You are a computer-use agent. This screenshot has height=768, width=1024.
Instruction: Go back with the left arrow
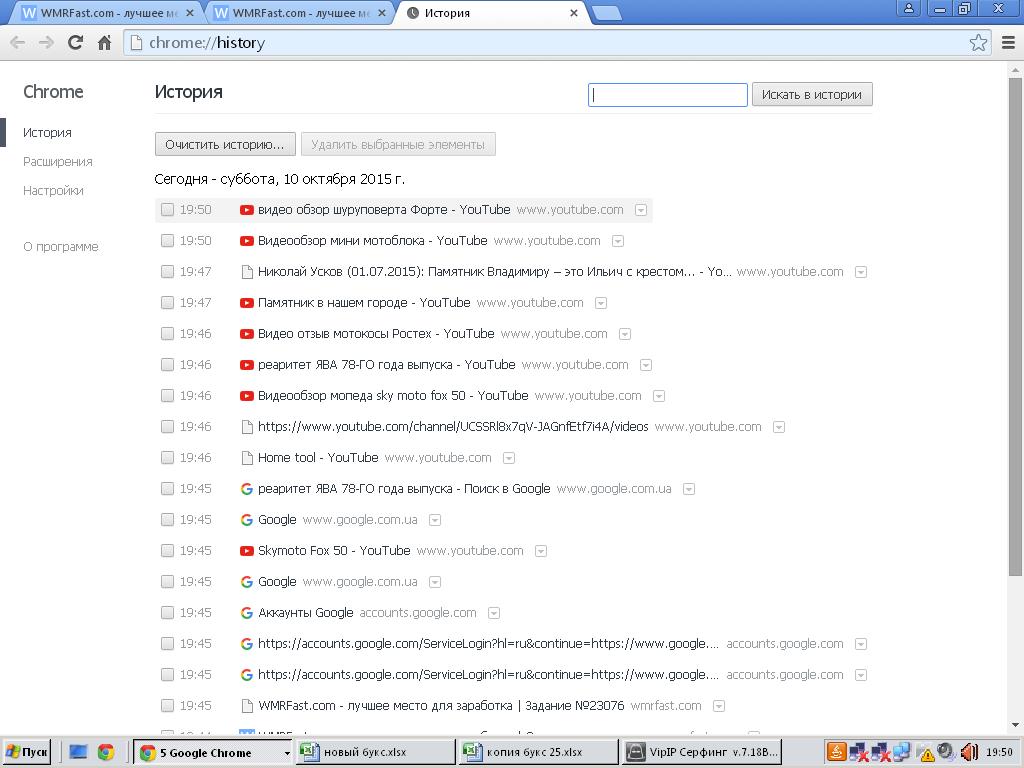(18, 42)
